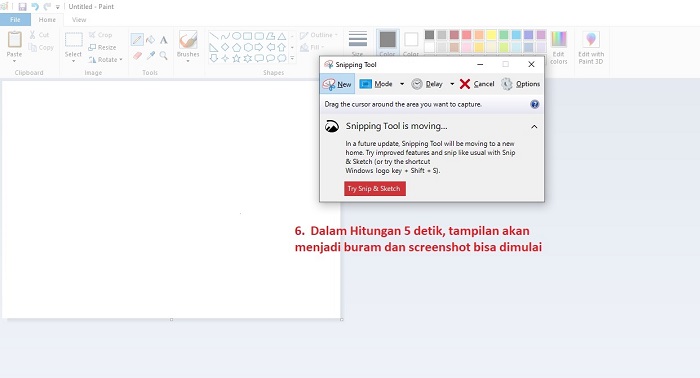Screen dimensions: 700x378
Task: Click Try Snip & Sketch button
Action: [x=375, y=188]
